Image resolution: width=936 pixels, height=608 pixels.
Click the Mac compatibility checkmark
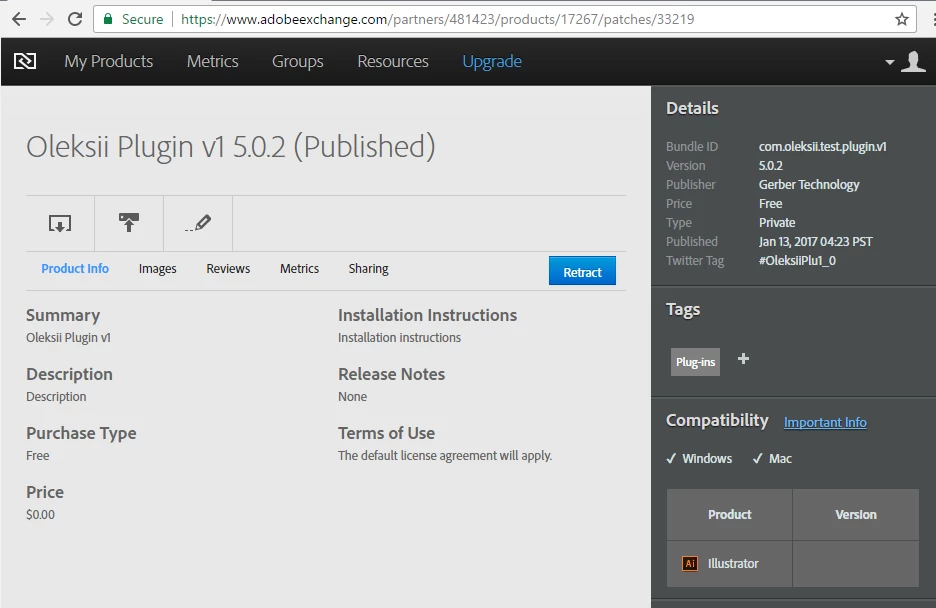[758, 458]
